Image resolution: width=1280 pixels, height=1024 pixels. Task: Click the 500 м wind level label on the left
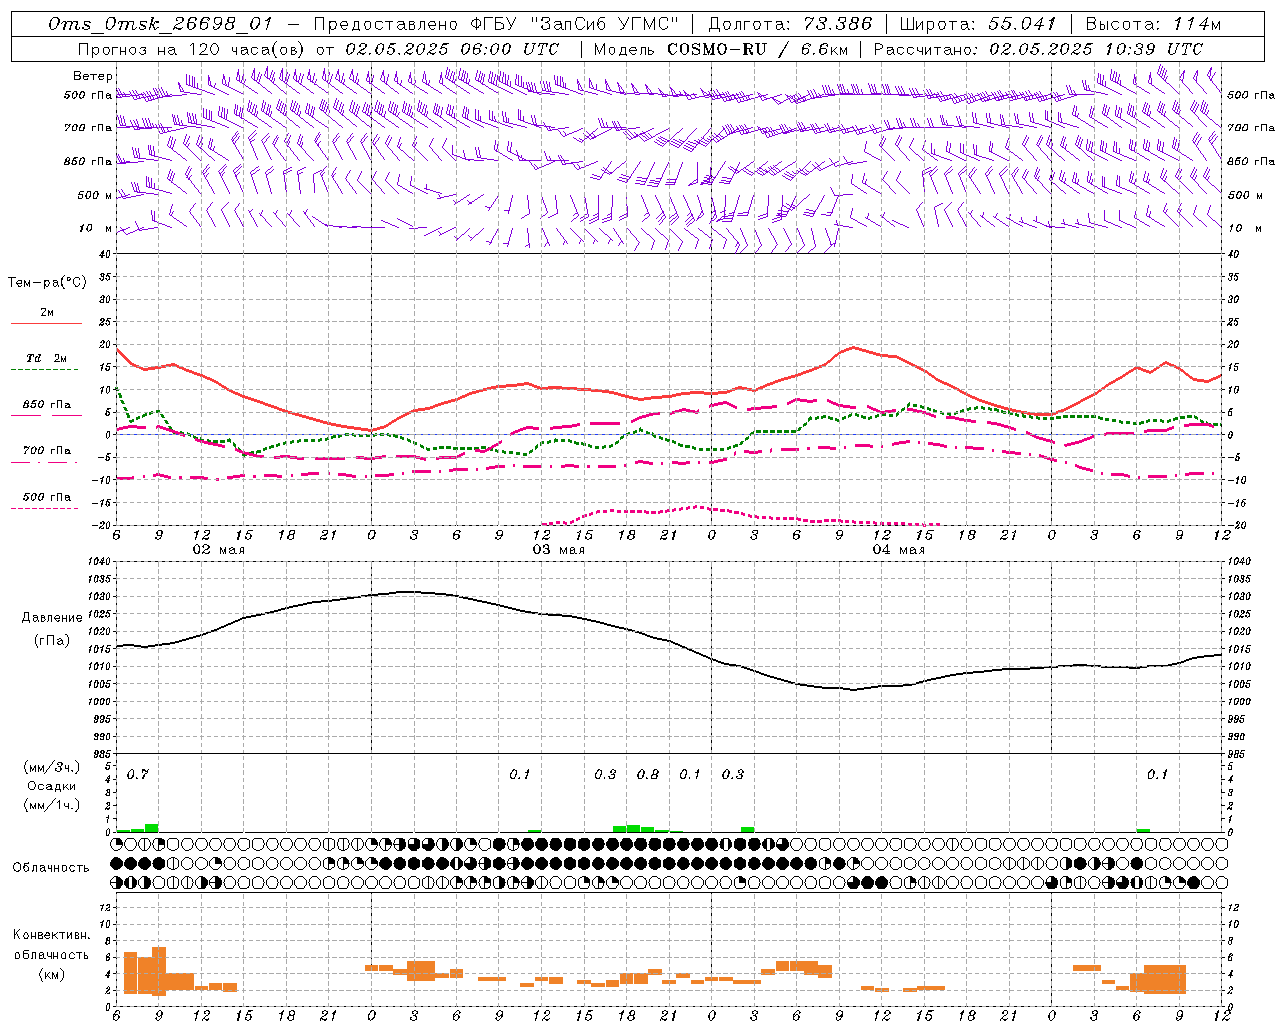(96, 195)
